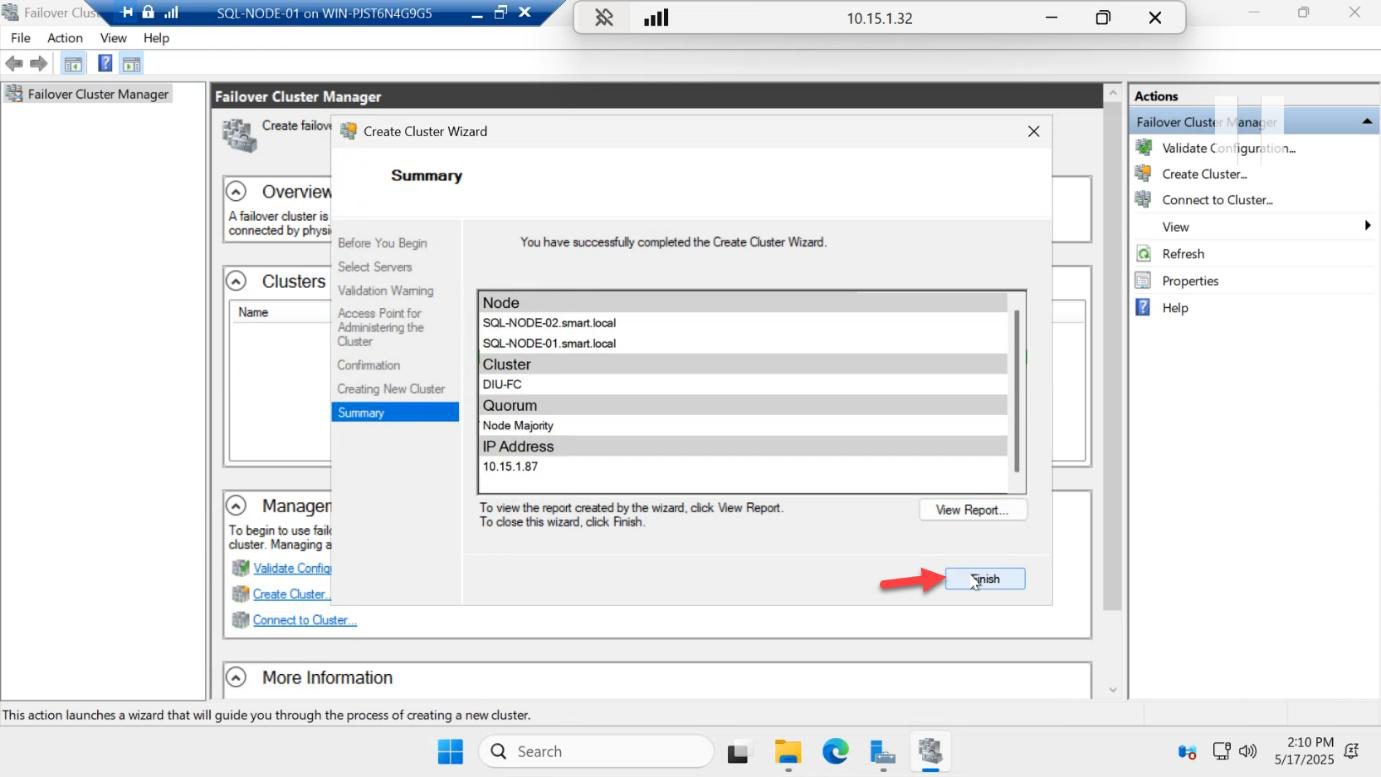Click Create Cluster link in Management
This screenshot has width=1381, height=777.
pos(291,594)
